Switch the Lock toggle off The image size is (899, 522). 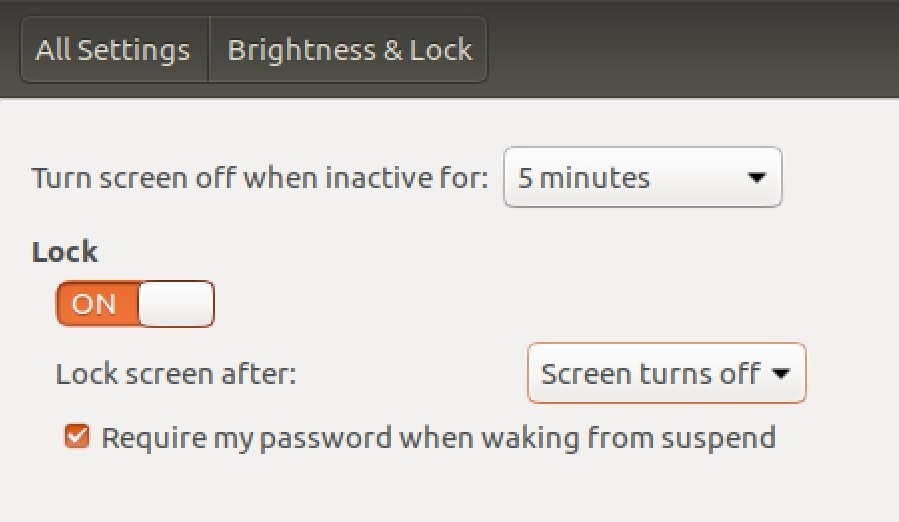(135, 303)
